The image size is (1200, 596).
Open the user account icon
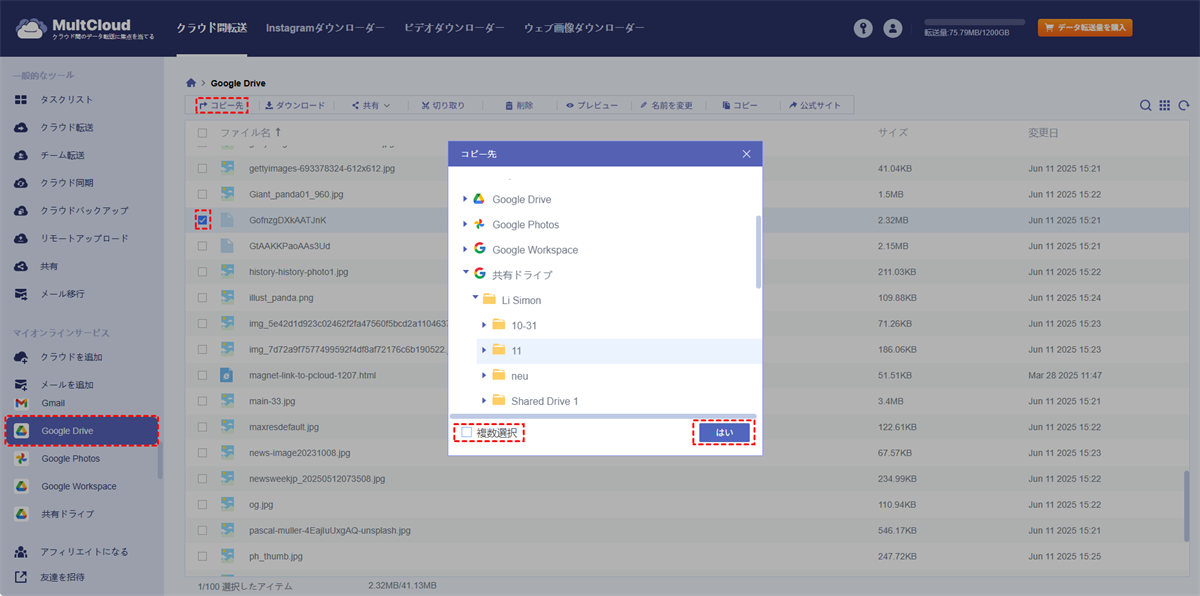(x=893, y=29)
